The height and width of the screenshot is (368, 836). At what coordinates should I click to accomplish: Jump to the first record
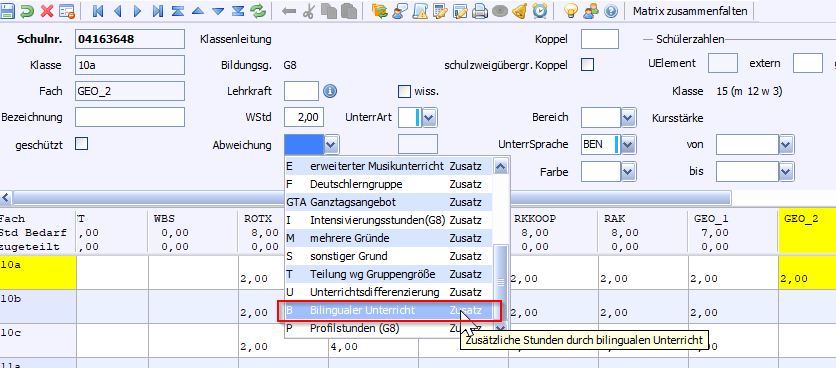98,11
